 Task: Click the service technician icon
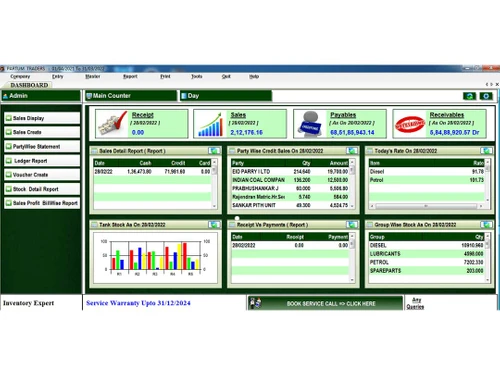[x=256, y=303]
